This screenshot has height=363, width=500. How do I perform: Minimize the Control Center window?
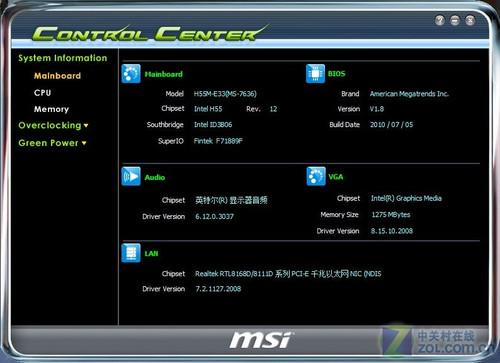455,20
